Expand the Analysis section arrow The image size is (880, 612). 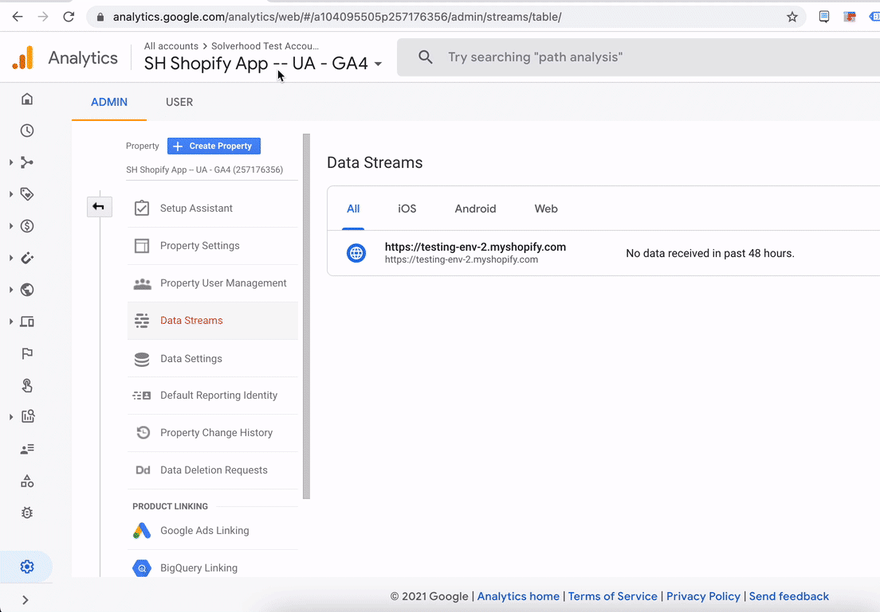coord(11,417)
